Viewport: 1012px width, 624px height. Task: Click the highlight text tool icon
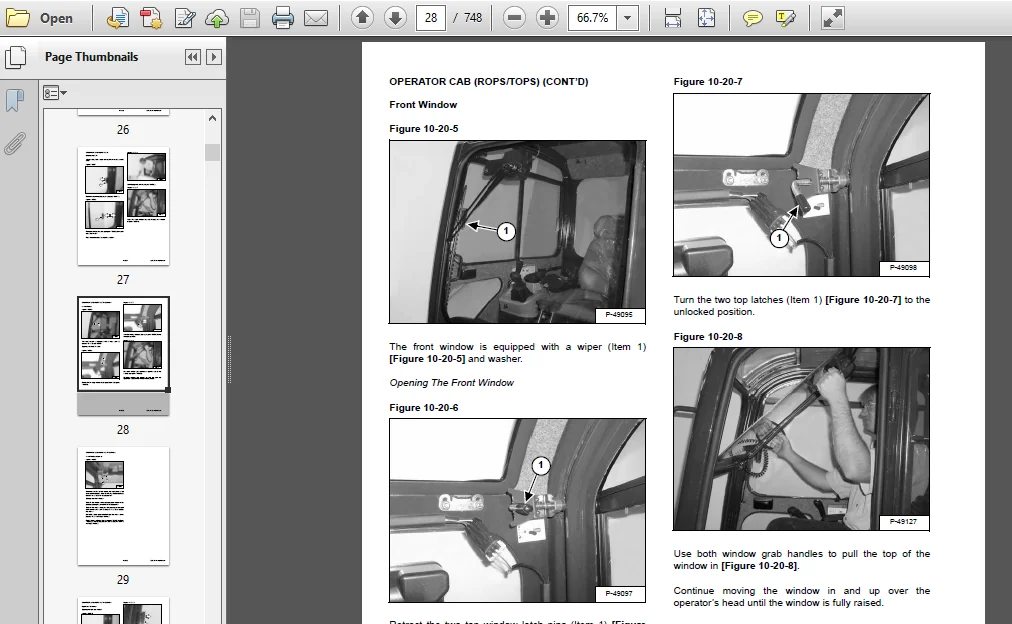point(785,18)
